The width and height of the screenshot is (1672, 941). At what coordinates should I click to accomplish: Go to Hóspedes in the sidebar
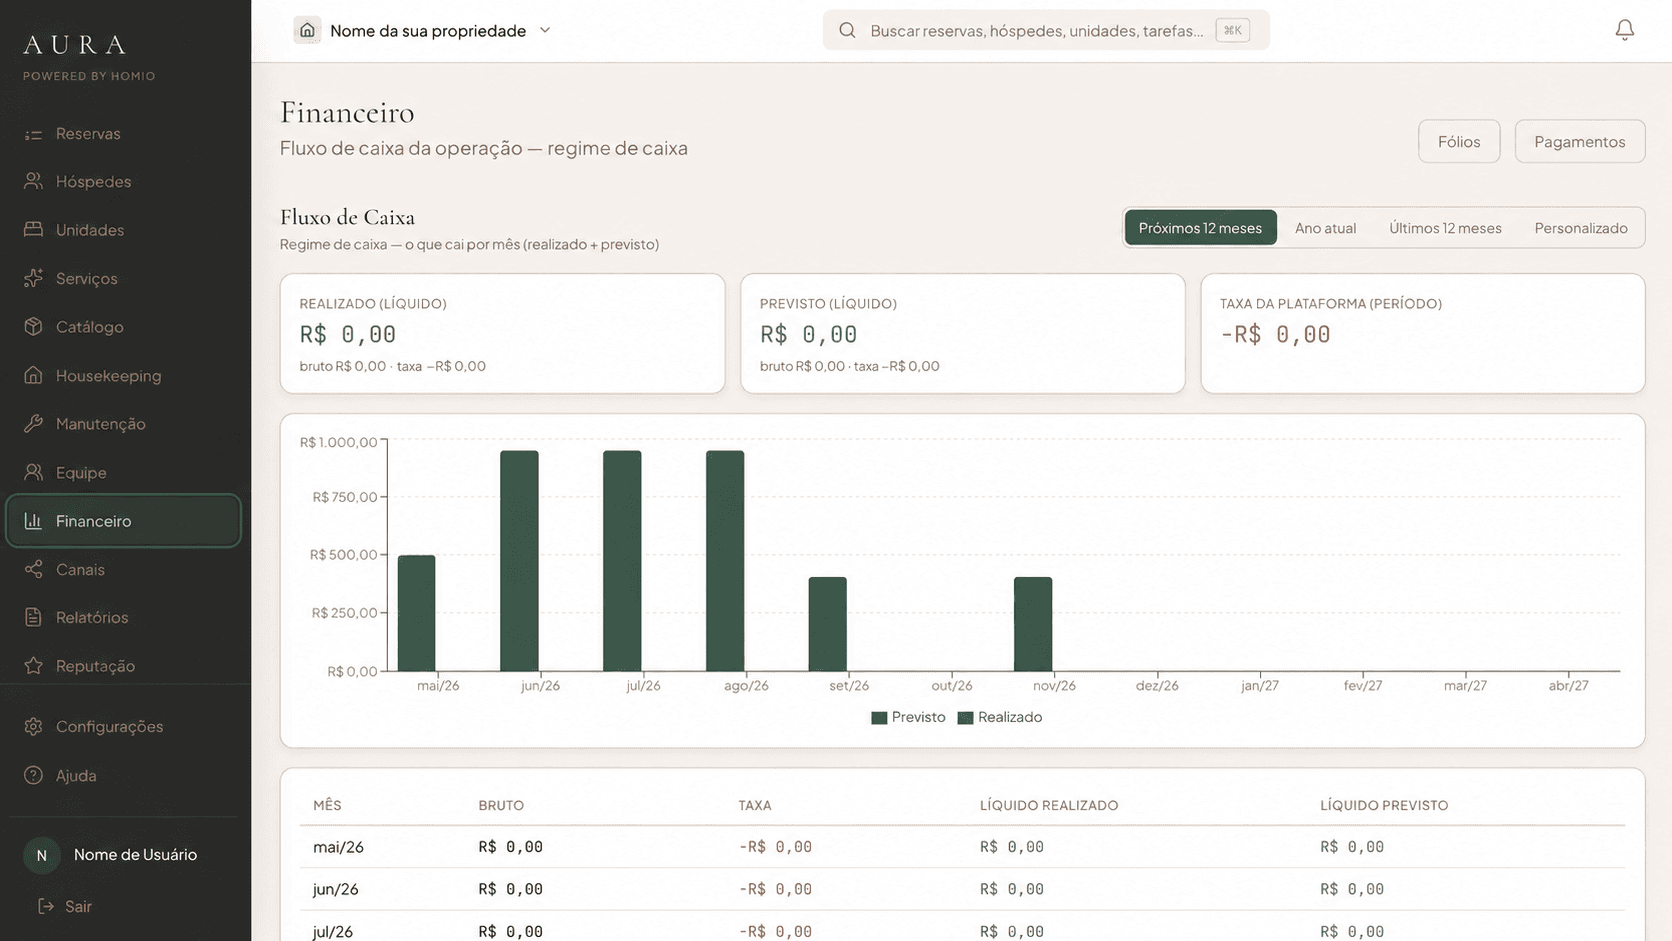pos(124,181)
